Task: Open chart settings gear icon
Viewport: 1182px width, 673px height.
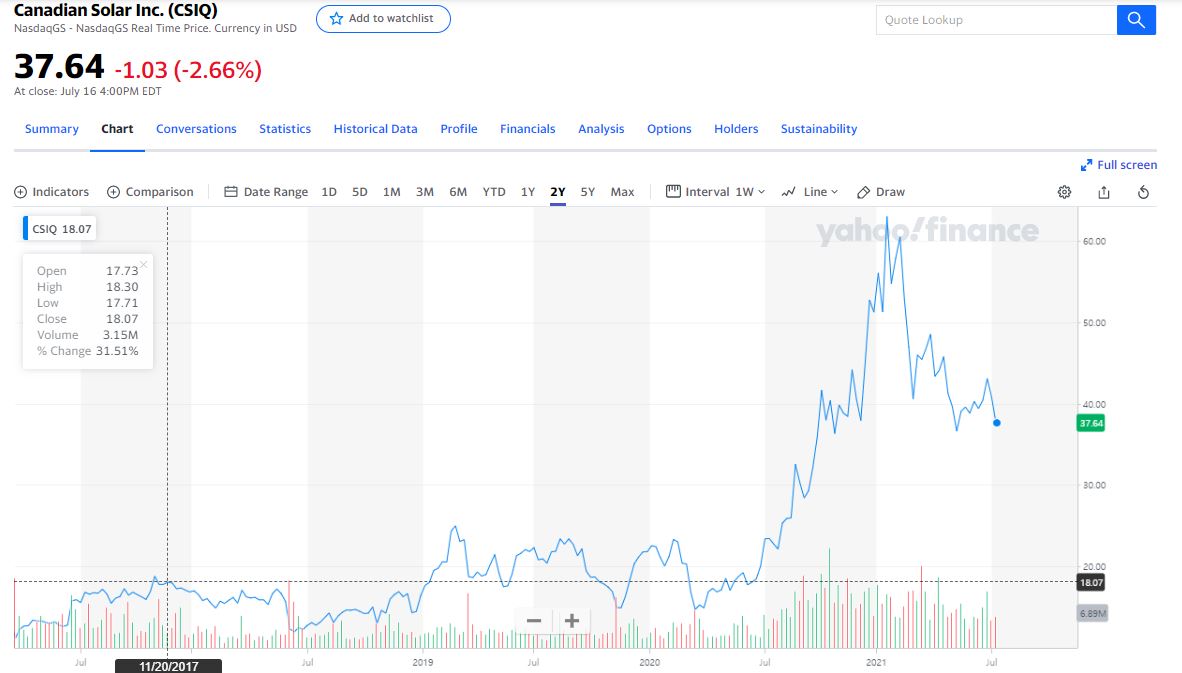Action: point(1064,192)
